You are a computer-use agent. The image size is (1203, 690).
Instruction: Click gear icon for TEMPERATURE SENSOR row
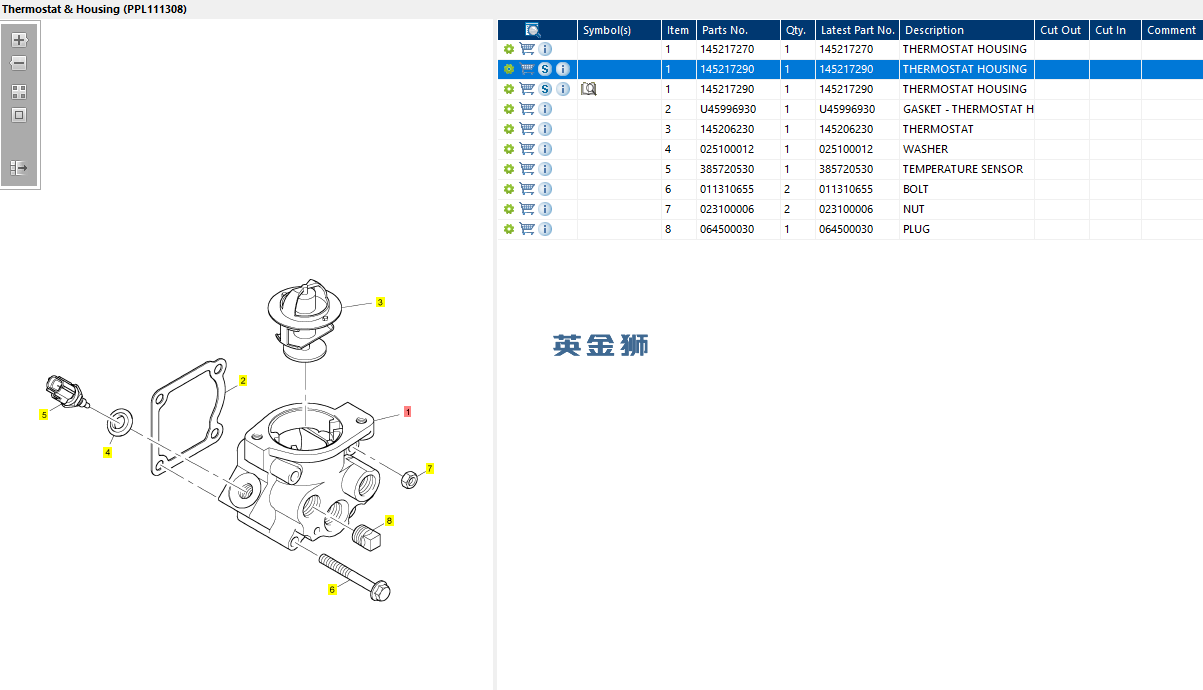[509, 169]
